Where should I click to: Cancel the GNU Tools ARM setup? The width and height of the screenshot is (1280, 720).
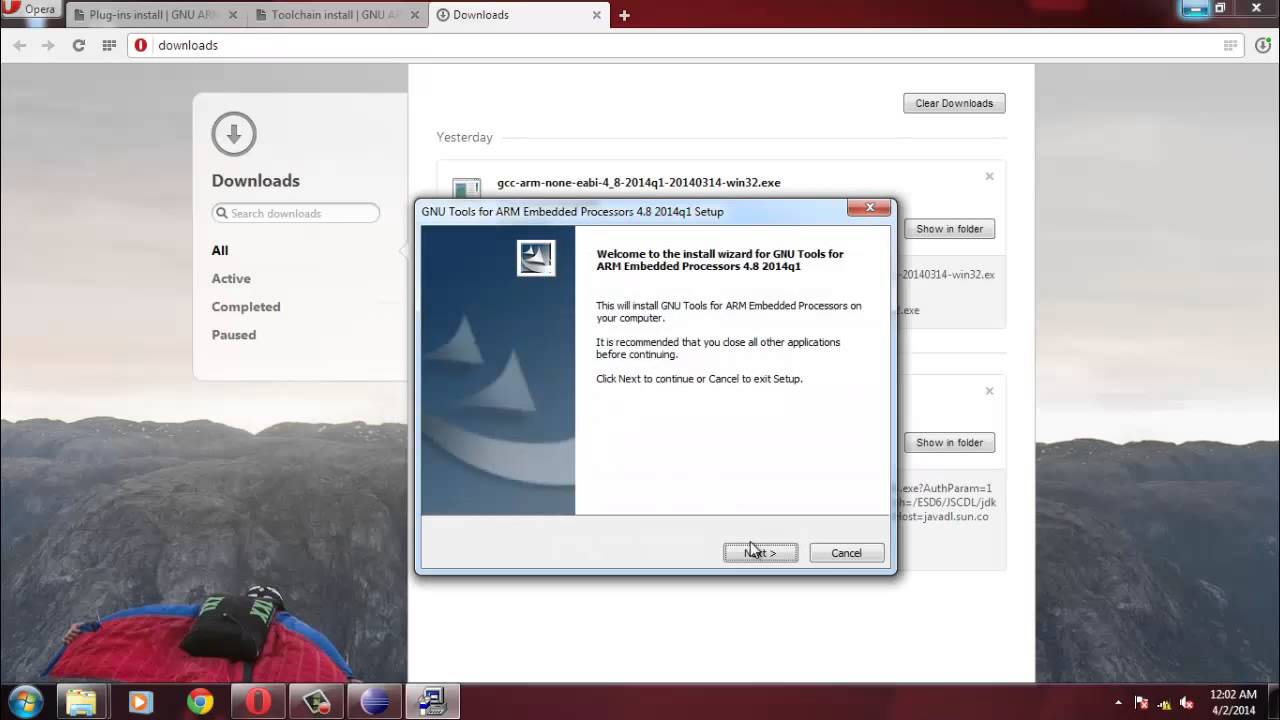click(x=846, y=553)
